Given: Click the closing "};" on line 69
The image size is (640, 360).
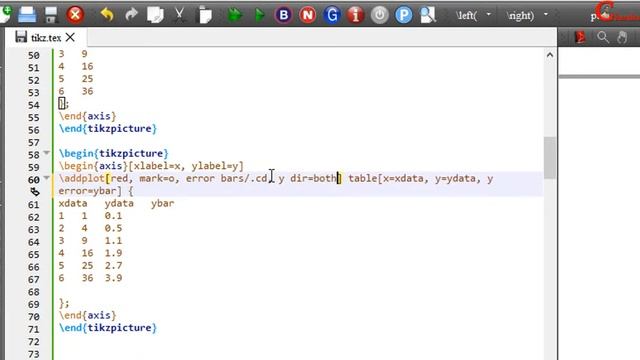Looking at the screenshot, I should click(x=64, y=303).
